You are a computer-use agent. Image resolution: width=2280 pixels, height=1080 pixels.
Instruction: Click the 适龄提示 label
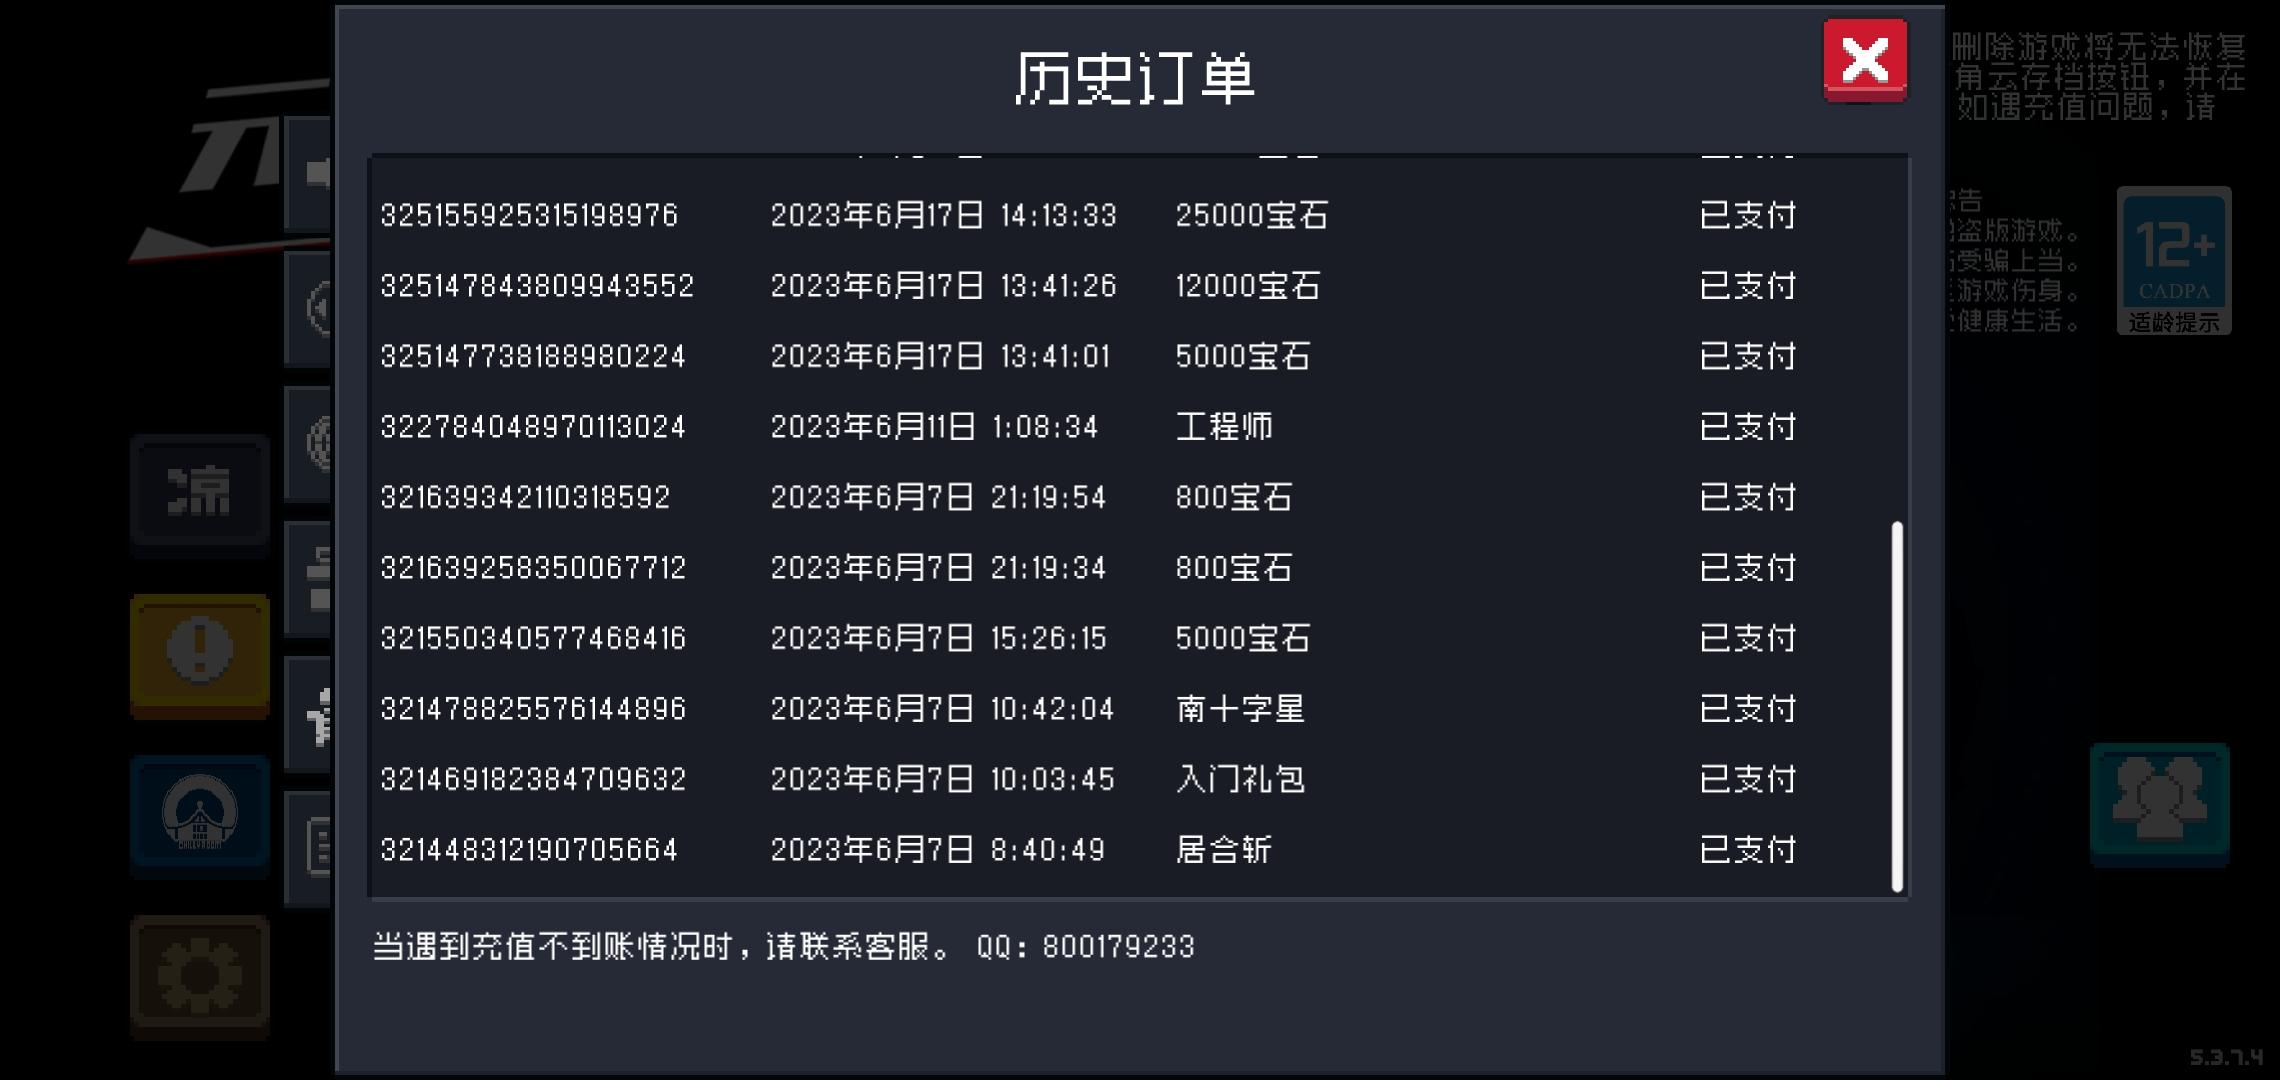point(2174,322)
